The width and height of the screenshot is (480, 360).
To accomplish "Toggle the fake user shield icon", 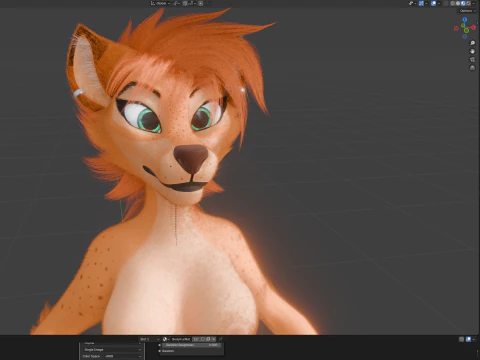I will 203,339.
